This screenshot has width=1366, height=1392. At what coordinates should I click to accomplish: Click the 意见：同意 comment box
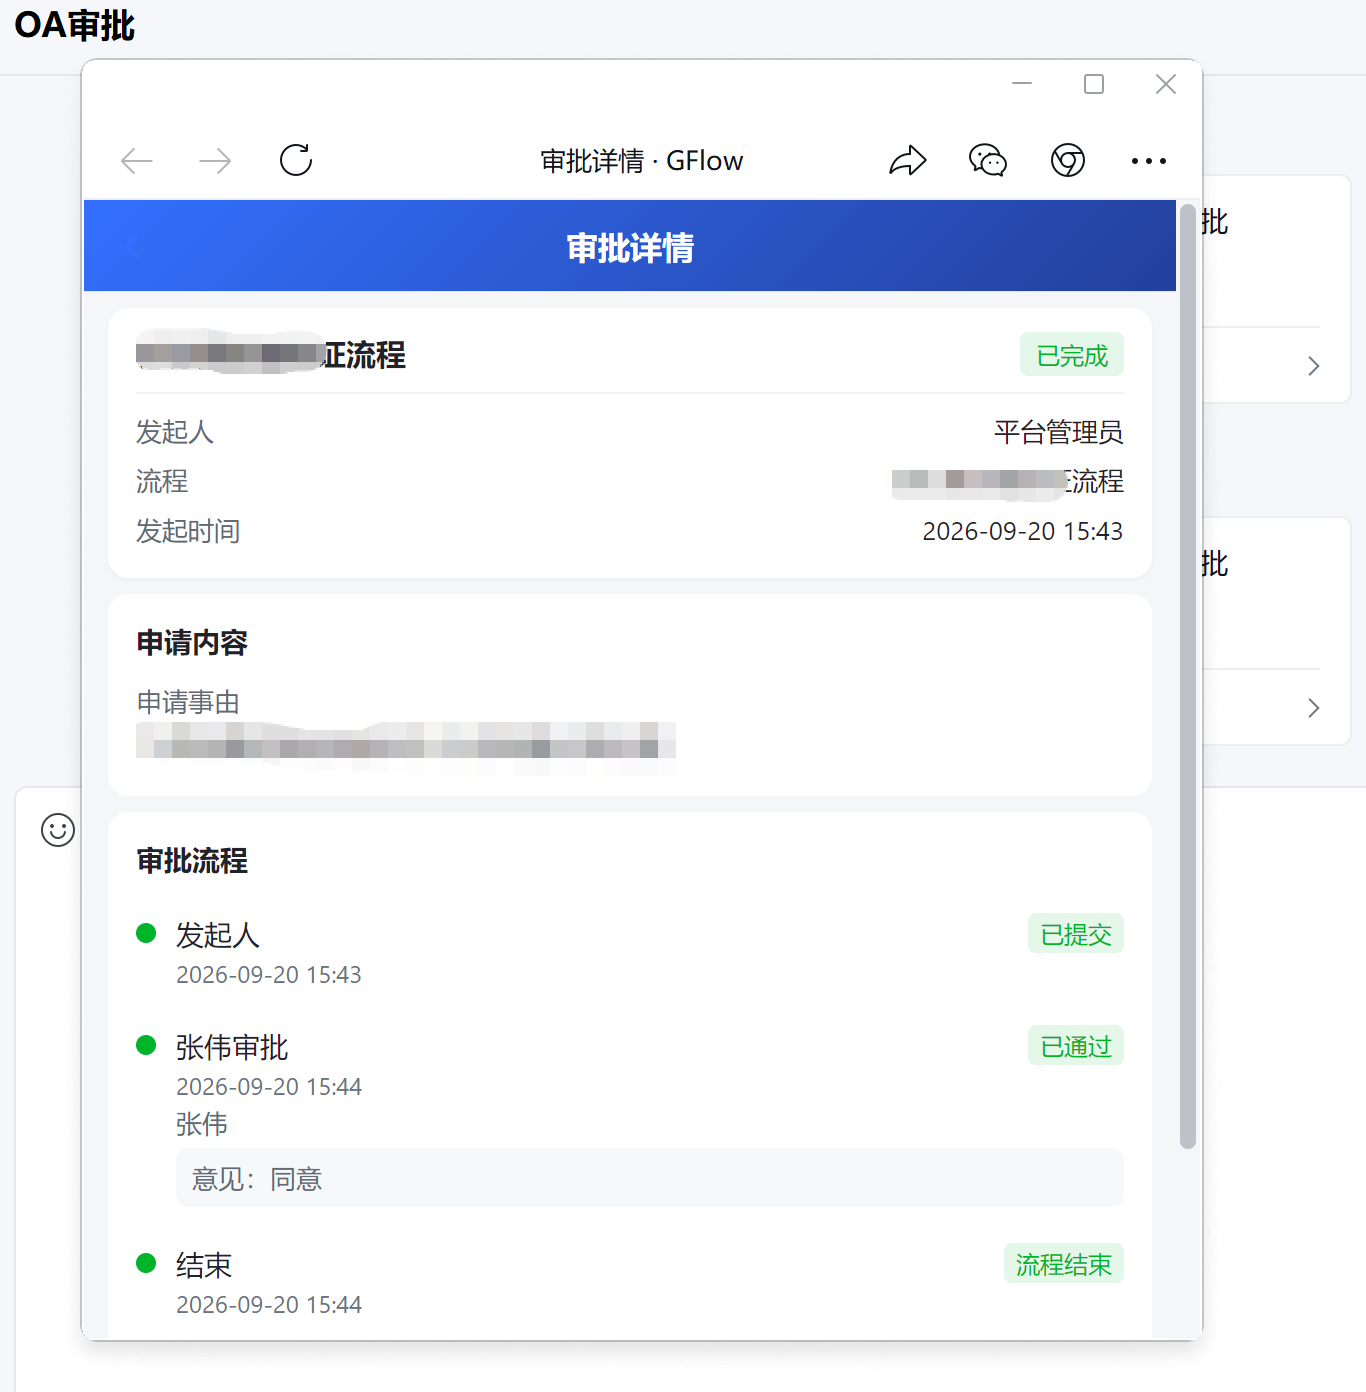coord(650,1178)
